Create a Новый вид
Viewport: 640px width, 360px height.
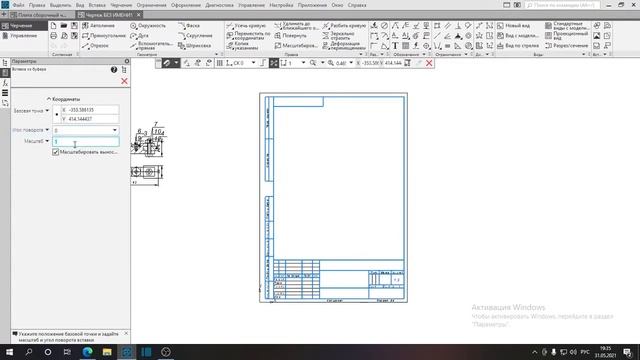click(x=513, y=26)
